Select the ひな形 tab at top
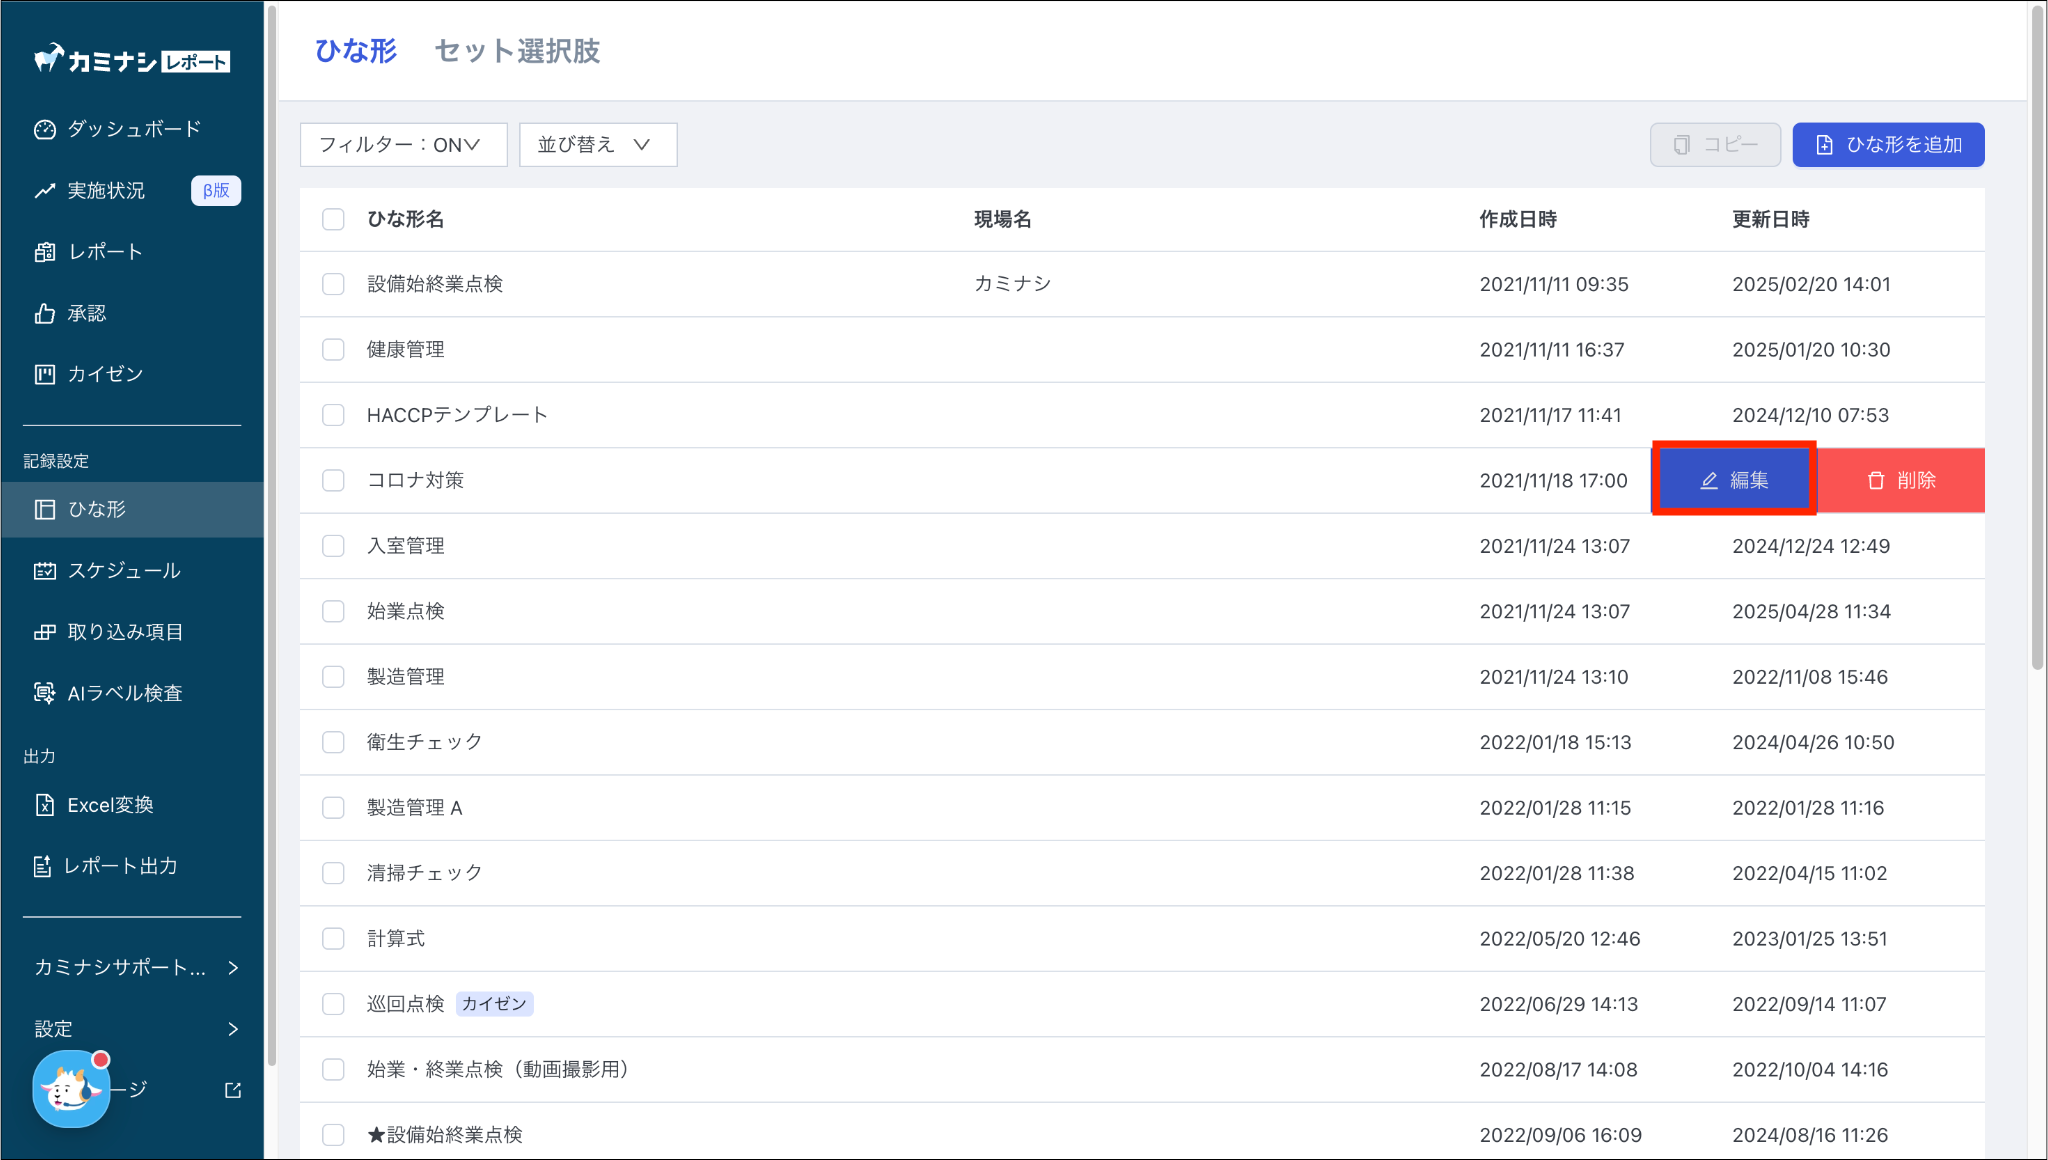 (355, 51)
